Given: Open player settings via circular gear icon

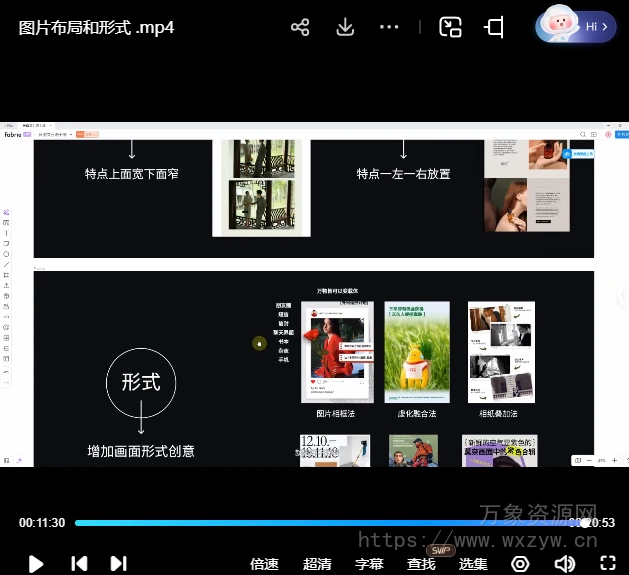Looking at the screenshot, I should click(x=520, y=564).
